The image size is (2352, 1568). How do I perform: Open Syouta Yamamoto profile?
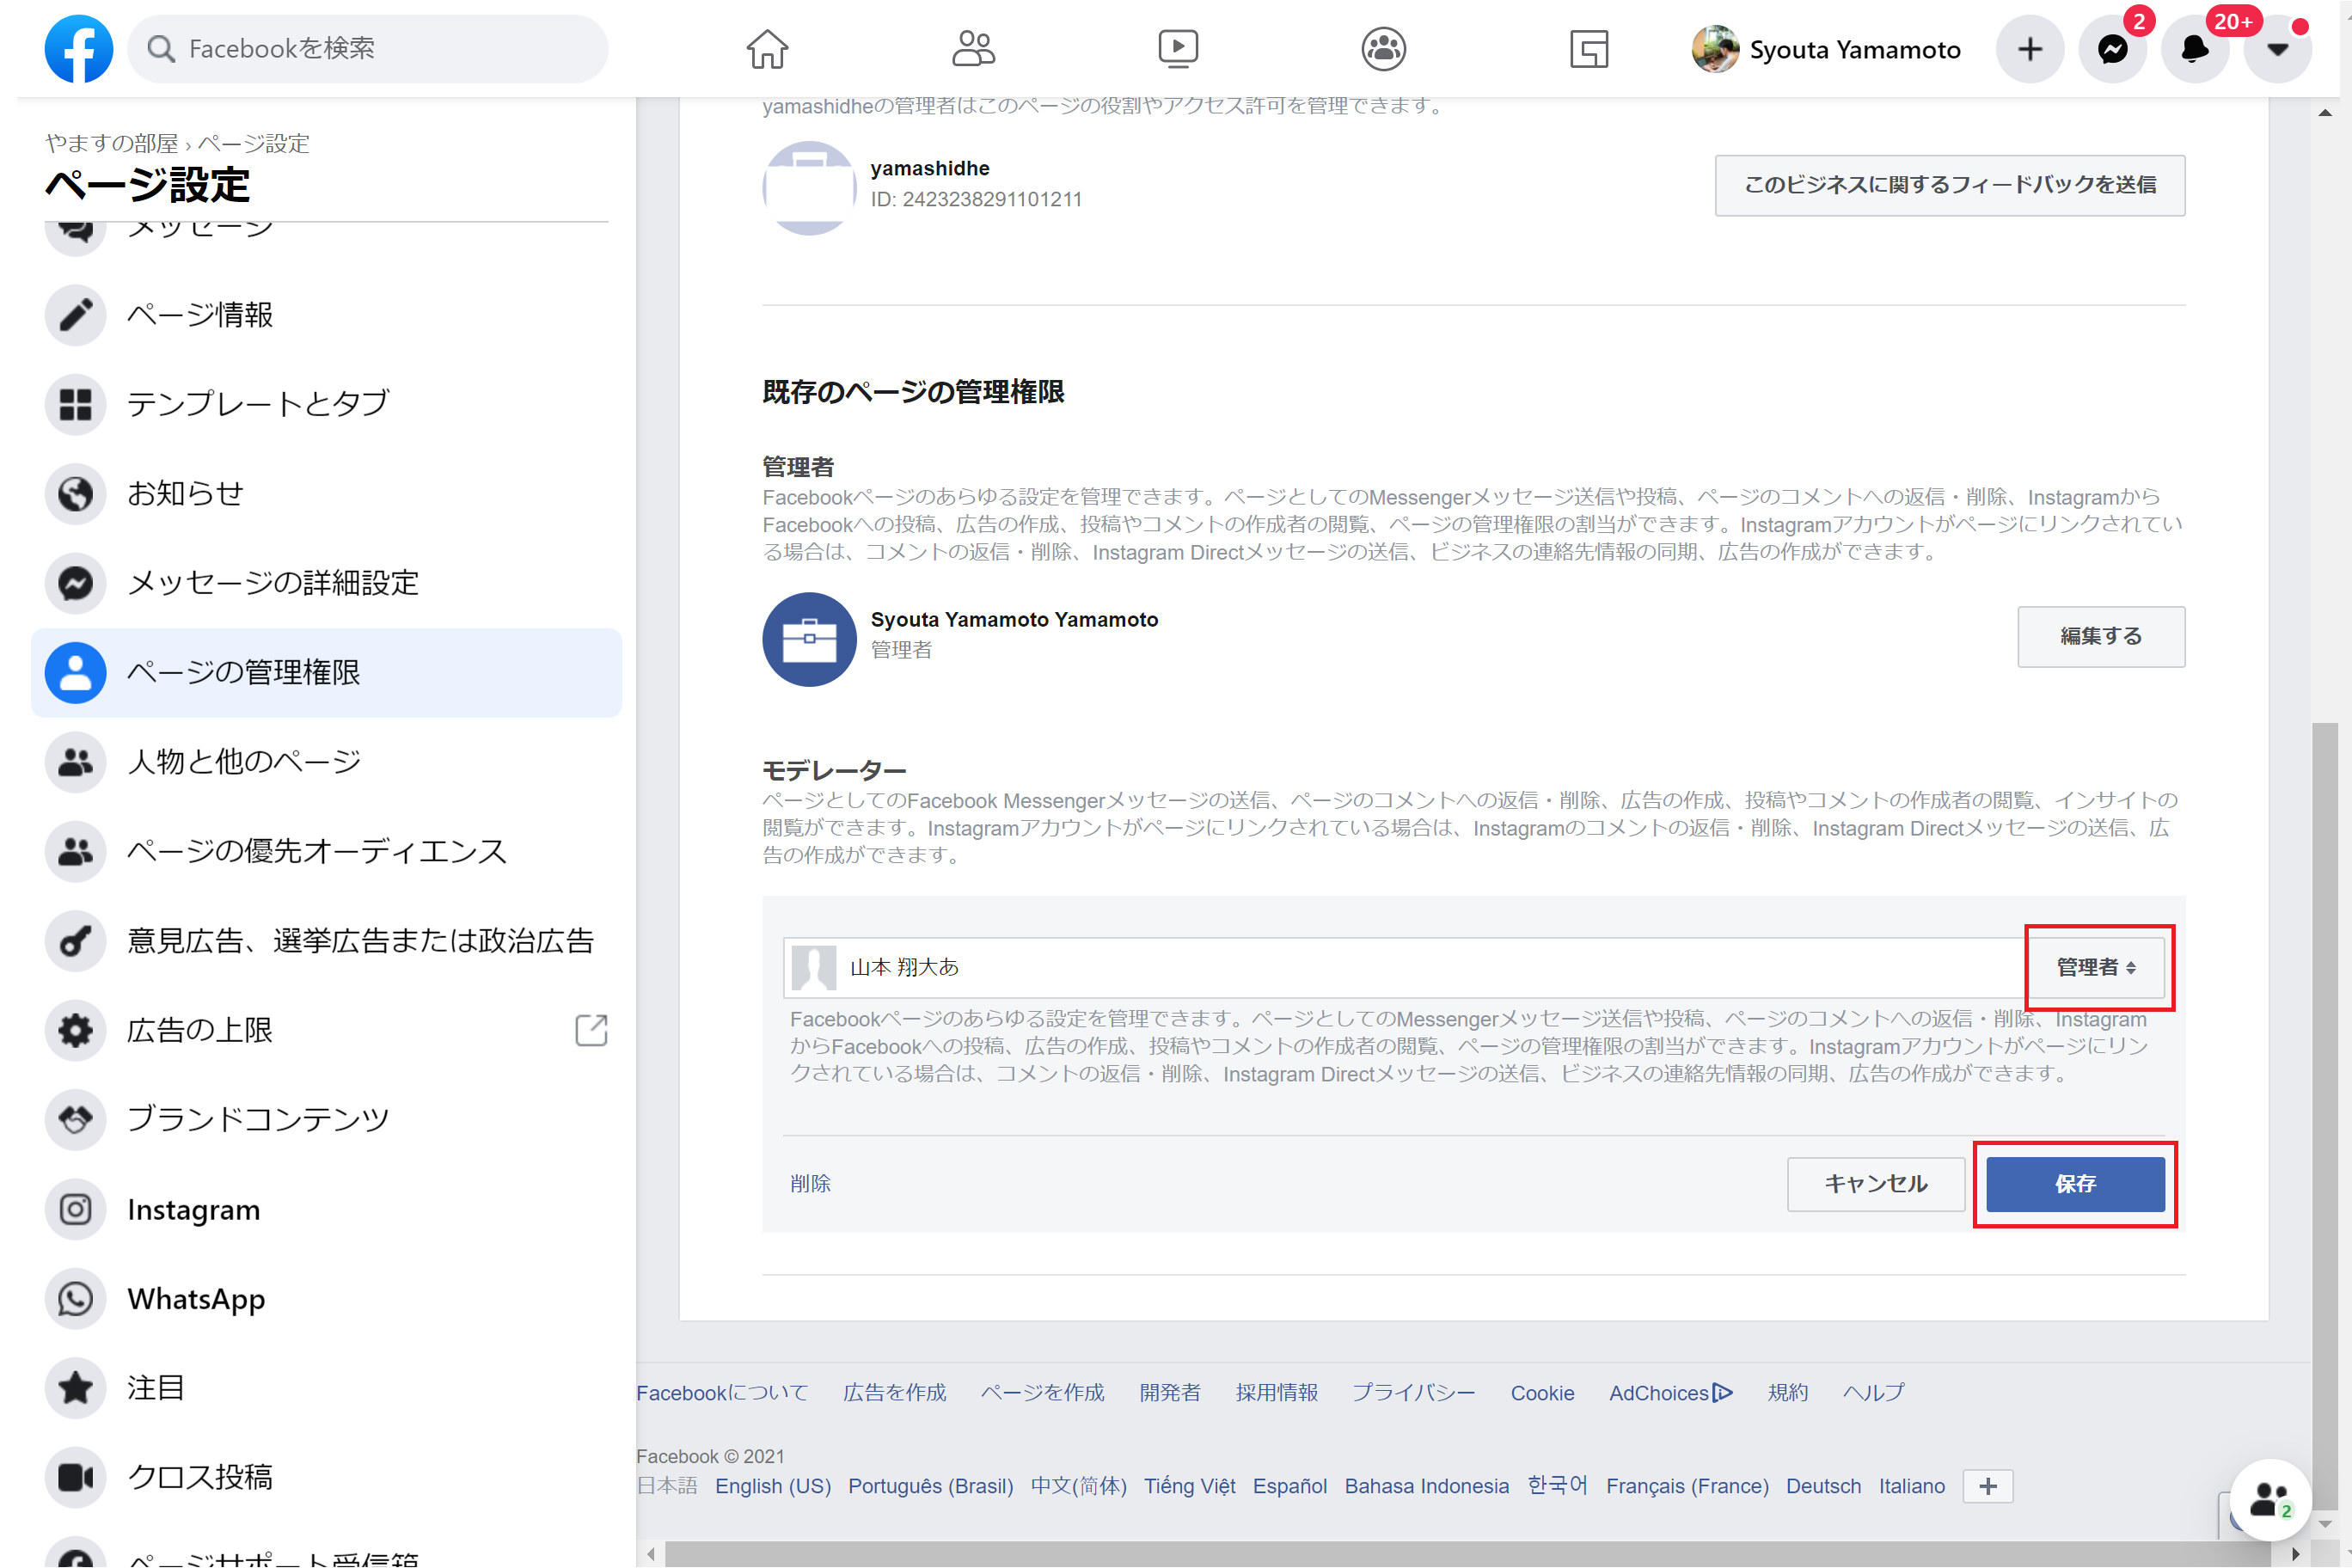1826,49
